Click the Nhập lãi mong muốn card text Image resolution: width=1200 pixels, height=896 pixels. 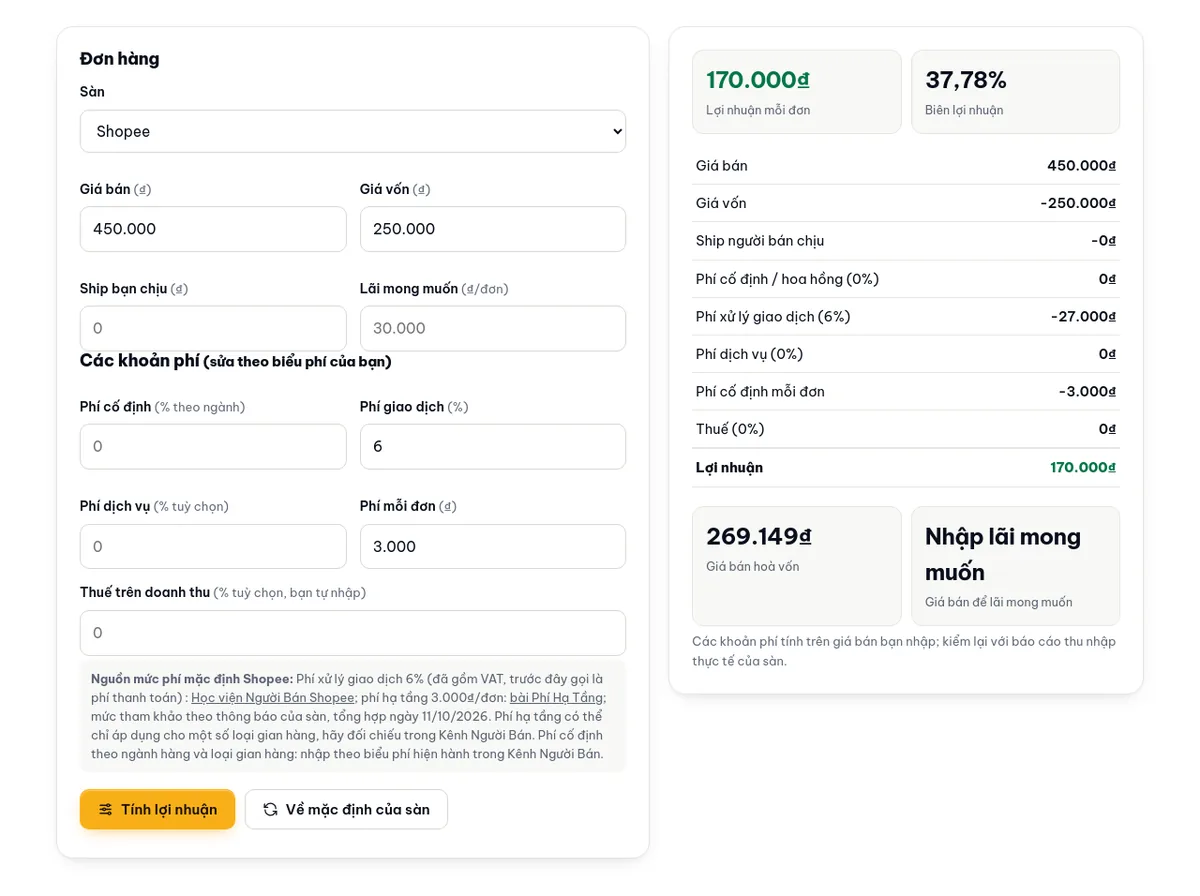point(1003,555)
